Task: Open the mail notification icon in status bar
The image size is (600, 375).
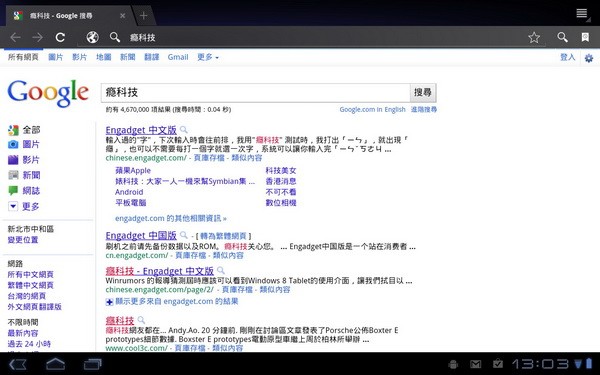Action: pyautogui.click(x=476, y=364)
